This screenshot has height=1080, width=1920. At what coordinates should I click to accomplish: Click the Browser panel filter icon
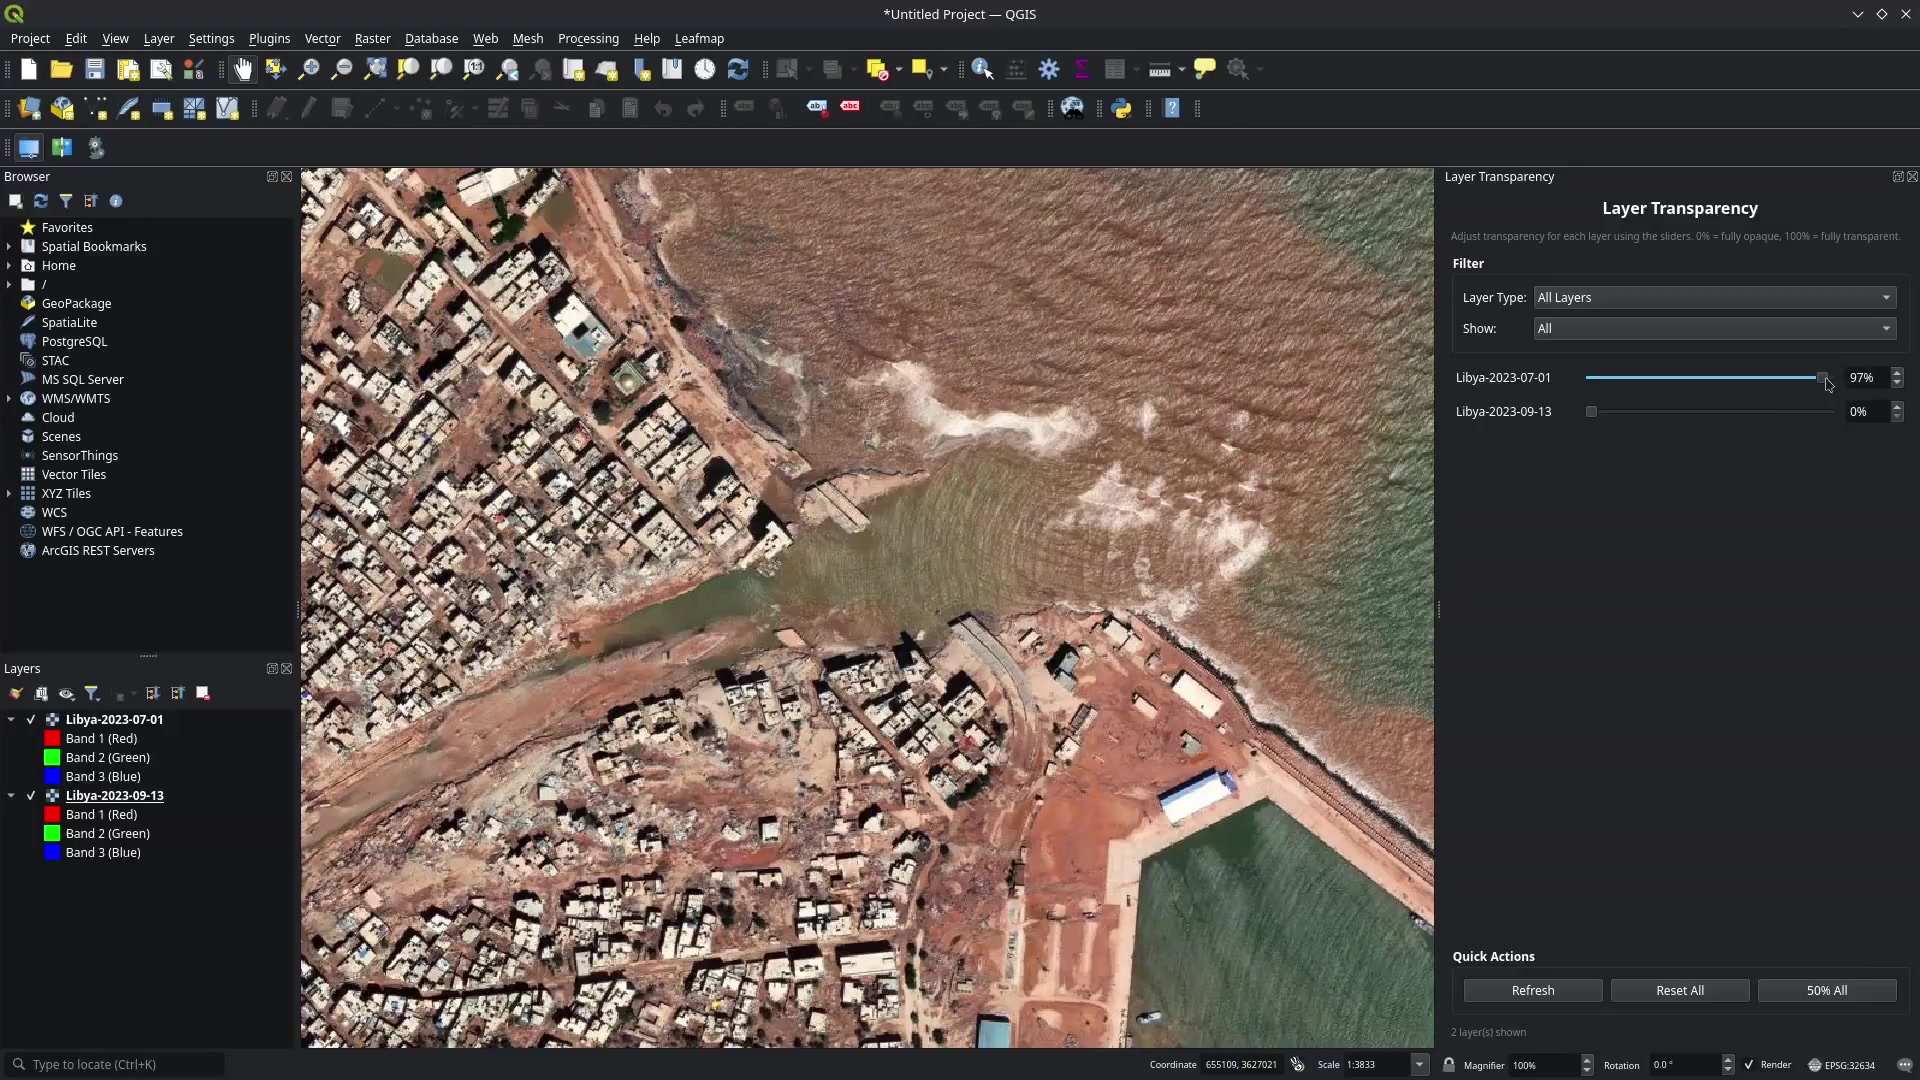[x=66, y=201]
